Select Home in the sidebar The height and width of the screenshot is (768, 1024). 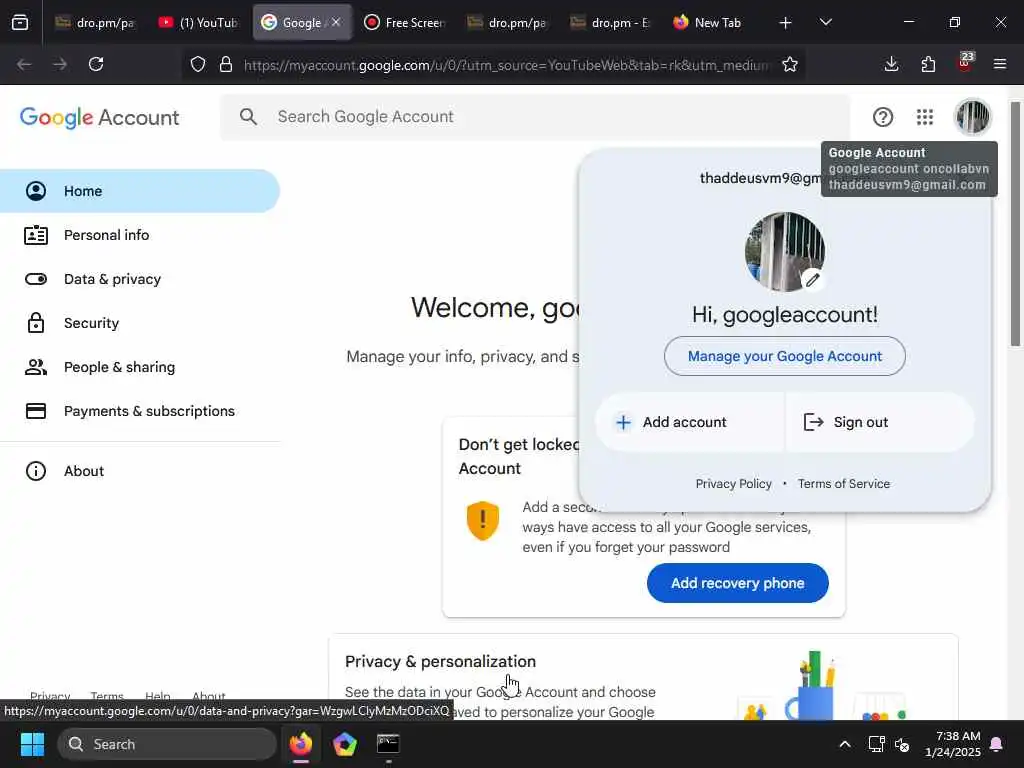[140, 191]
